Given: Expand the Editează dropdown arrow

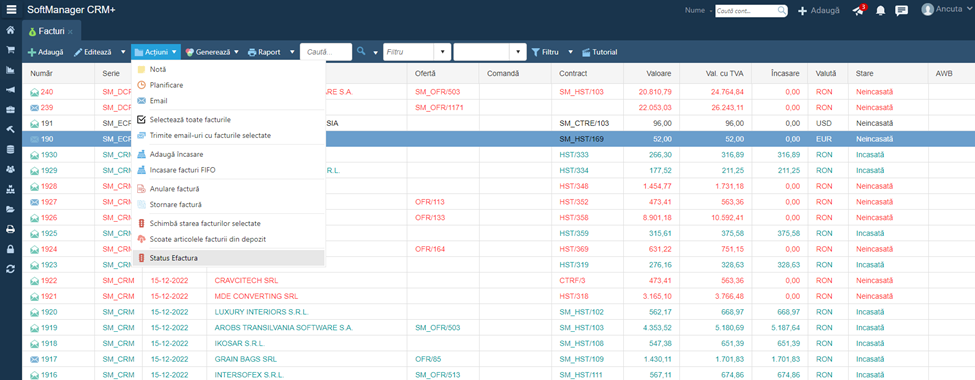Looking at the screenshot, I should coord(123,52).
